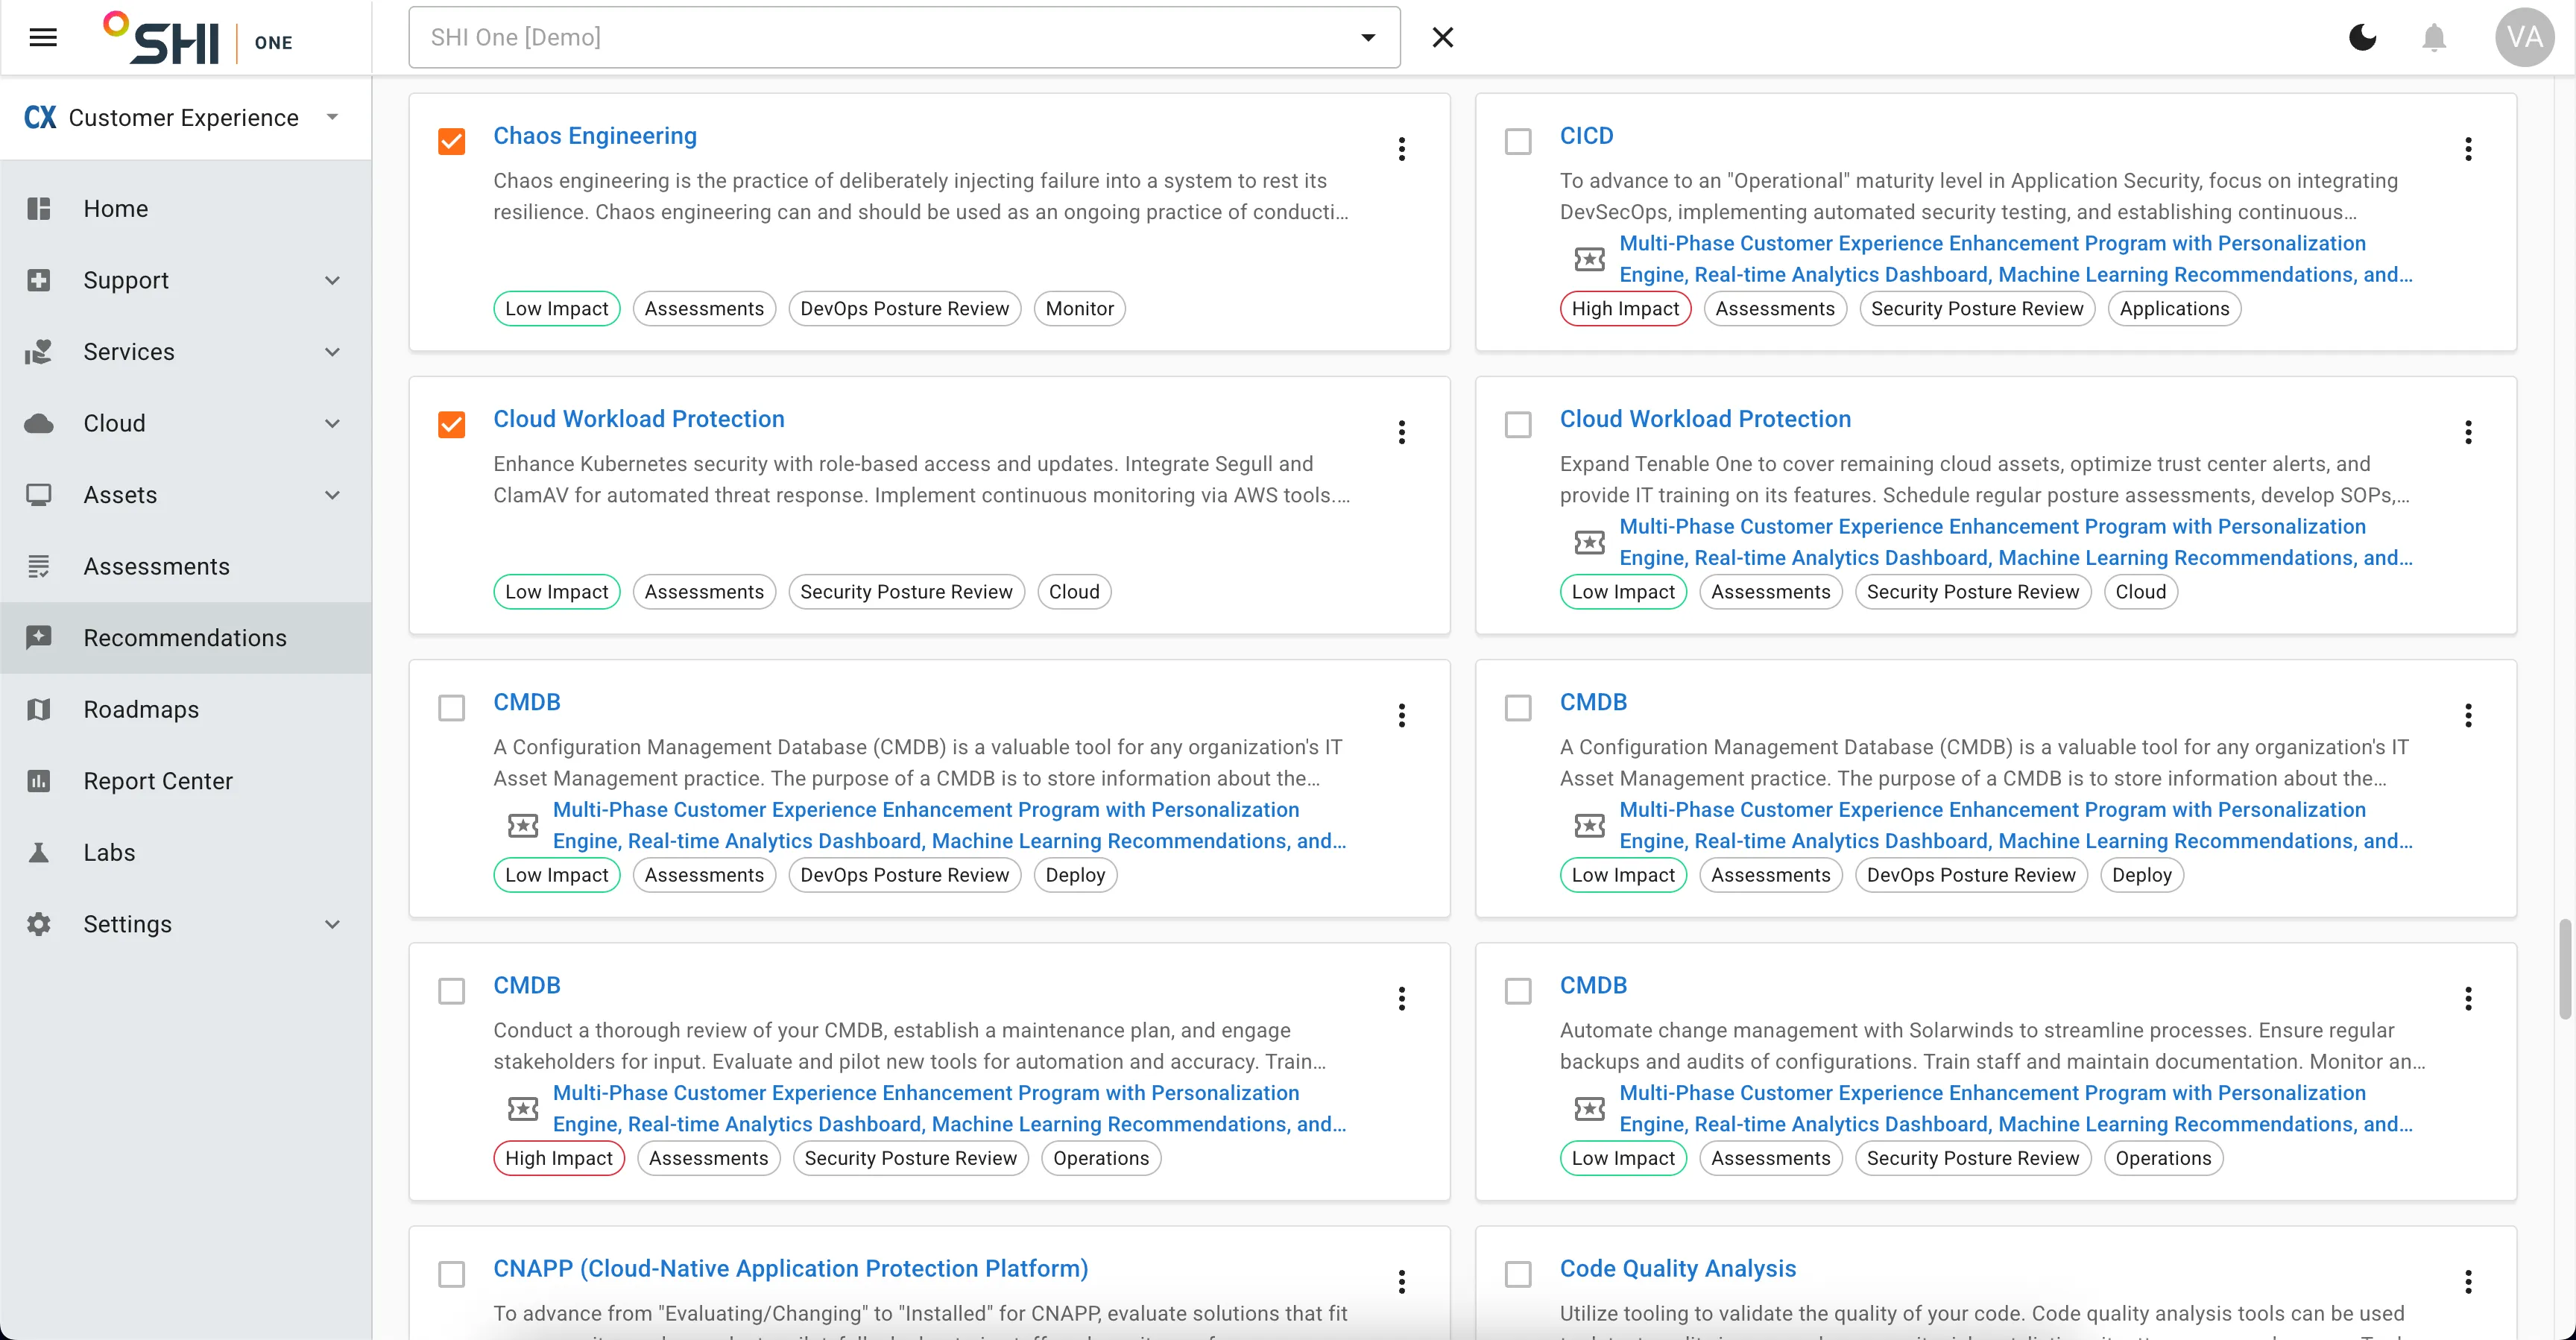Open the hamburger navigation menu
Viewport: 2576px width, 1340px height.
click(43, 37)
